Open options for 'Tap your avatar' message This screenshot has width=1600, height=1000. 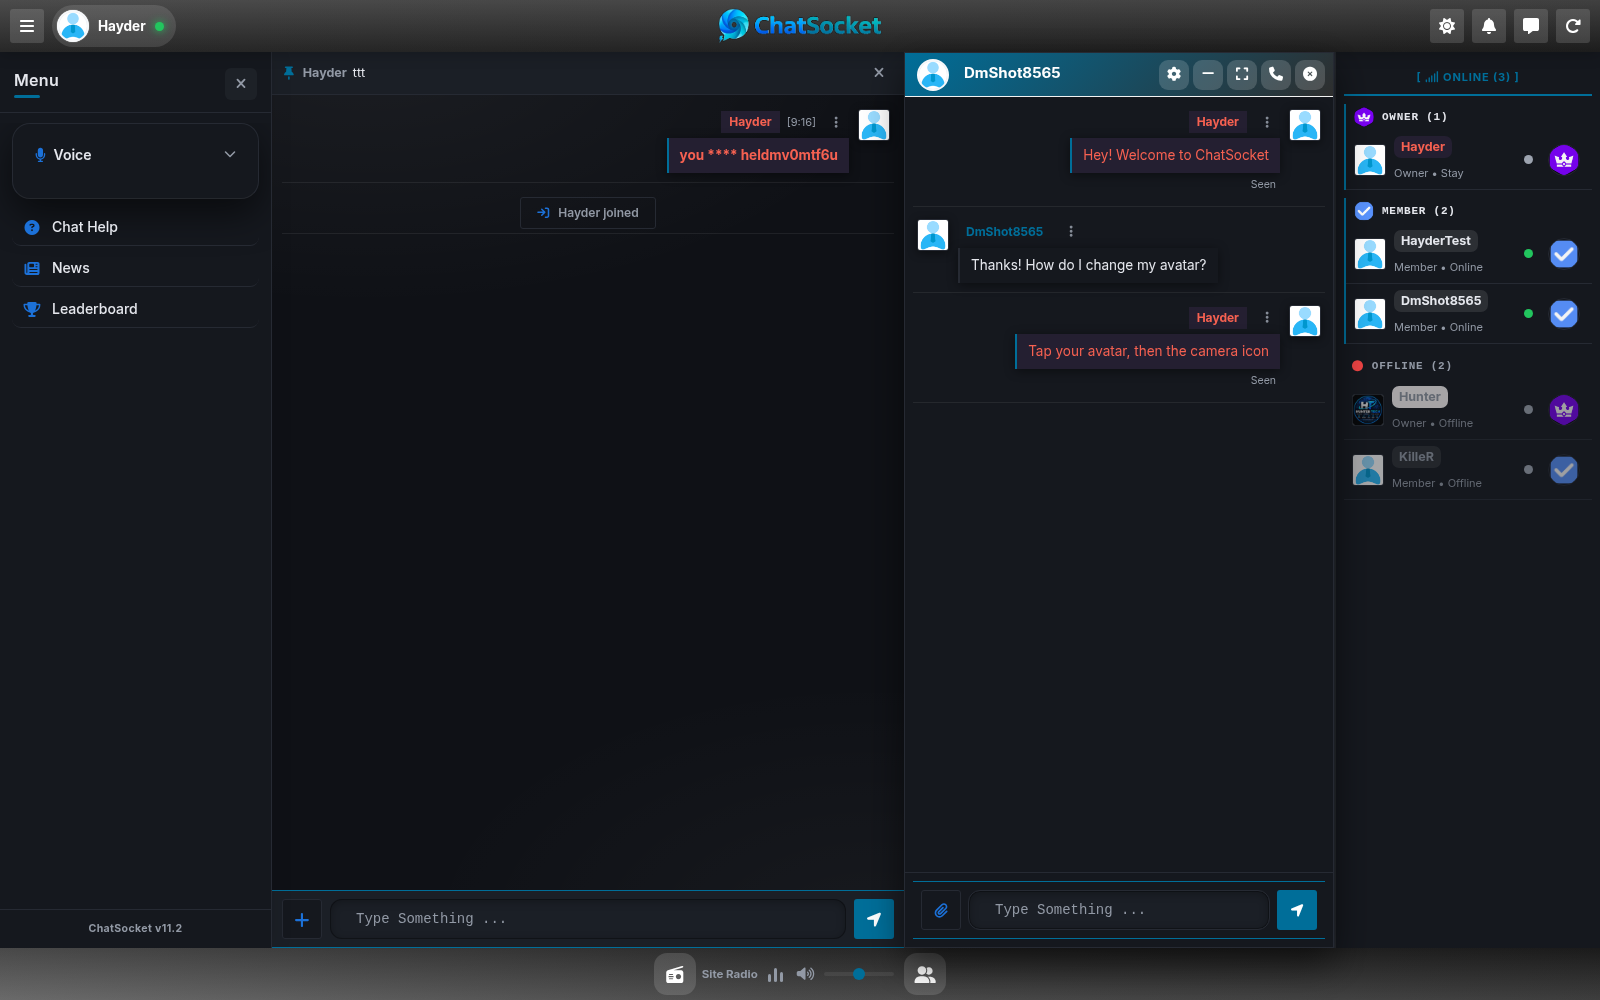point(1267,318)
